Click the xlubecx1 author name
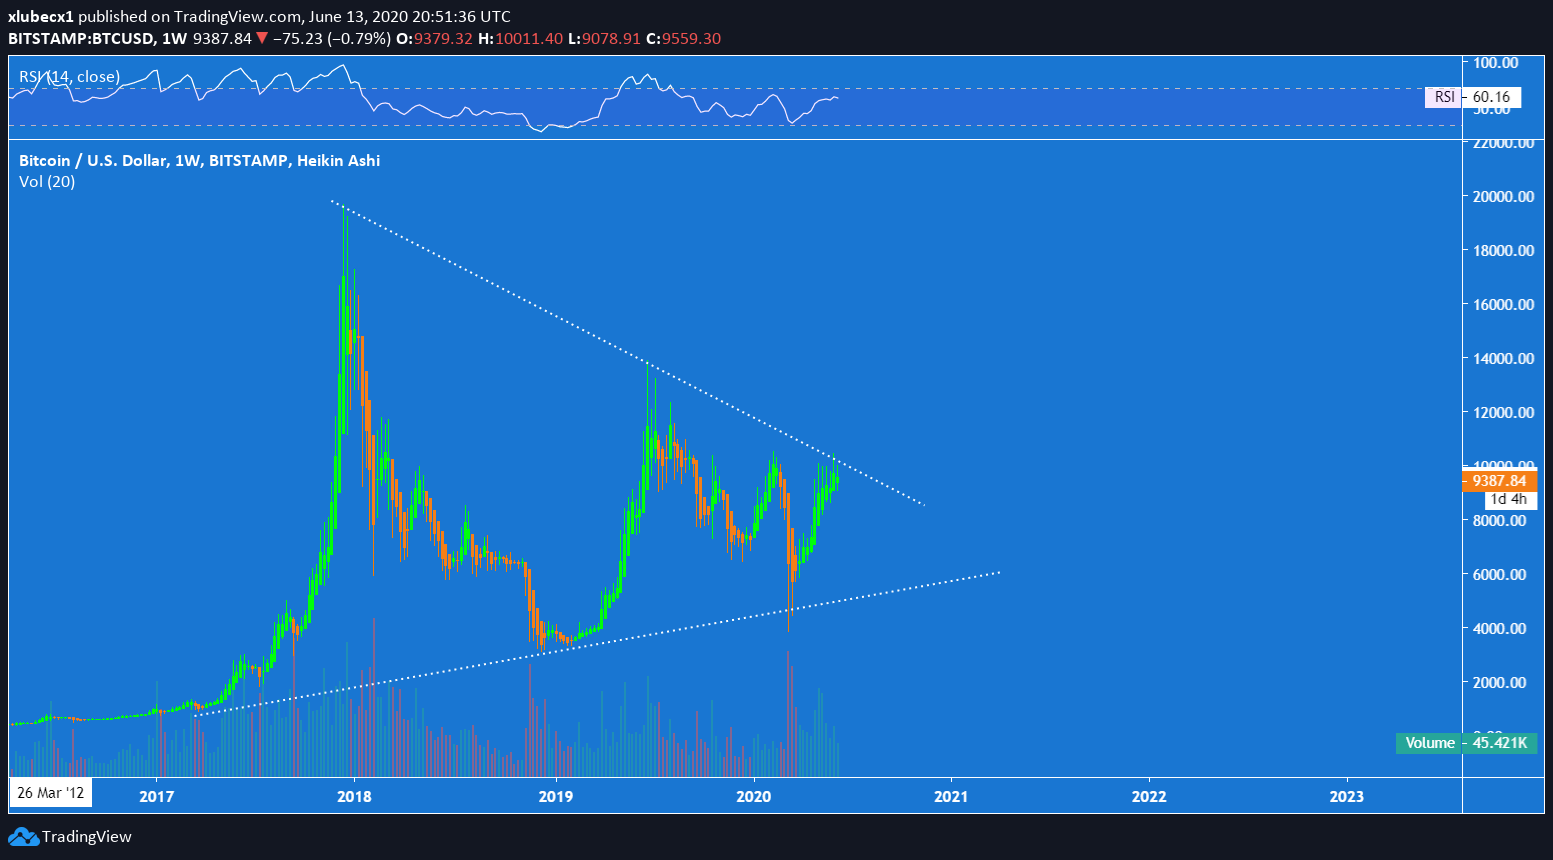 (41, 16)
